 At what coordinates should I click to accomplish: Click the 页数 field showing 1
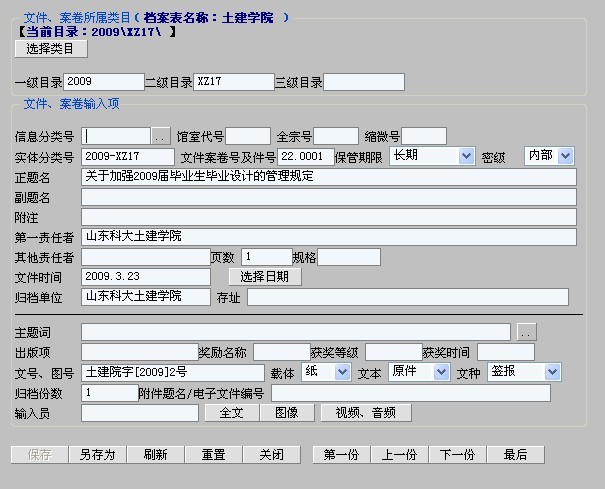coord(267,257)
